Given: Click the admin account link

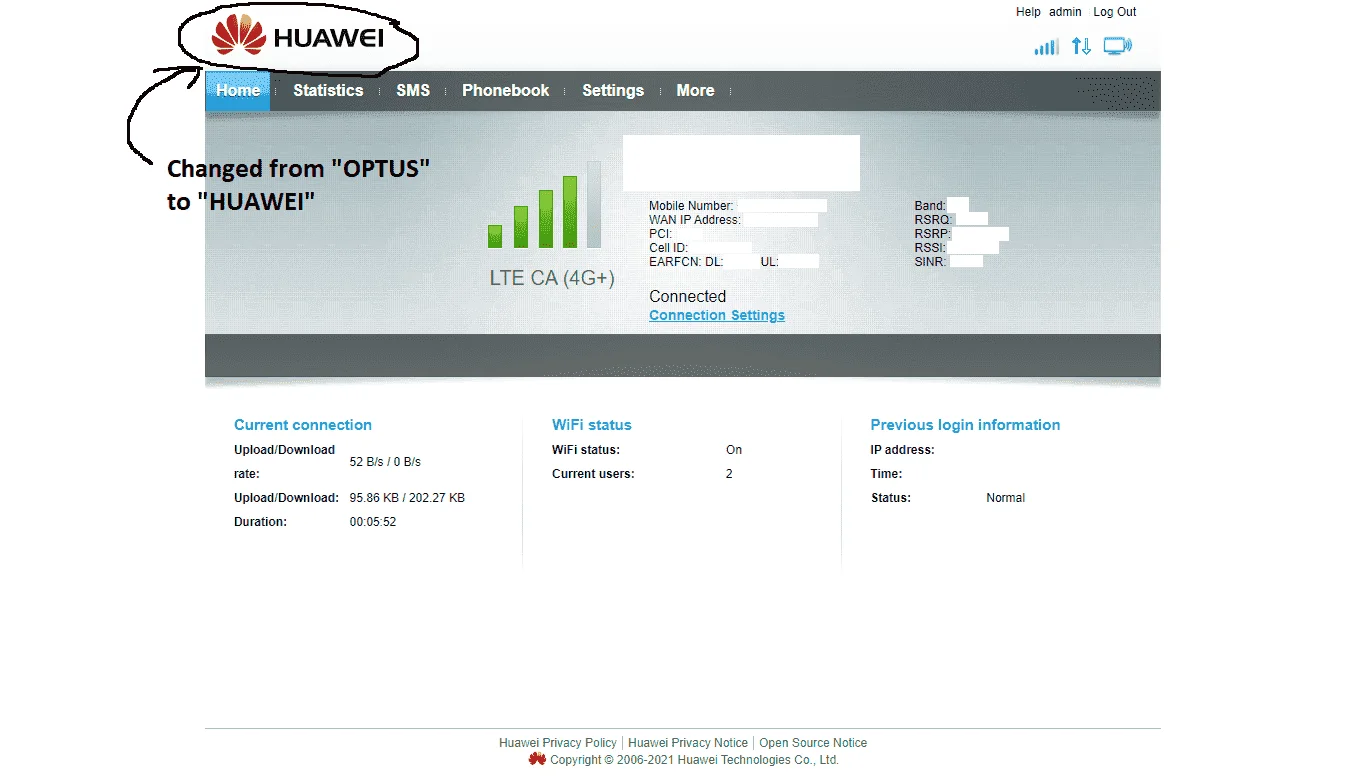Looking at the screenshot, I should (1065, 12).
